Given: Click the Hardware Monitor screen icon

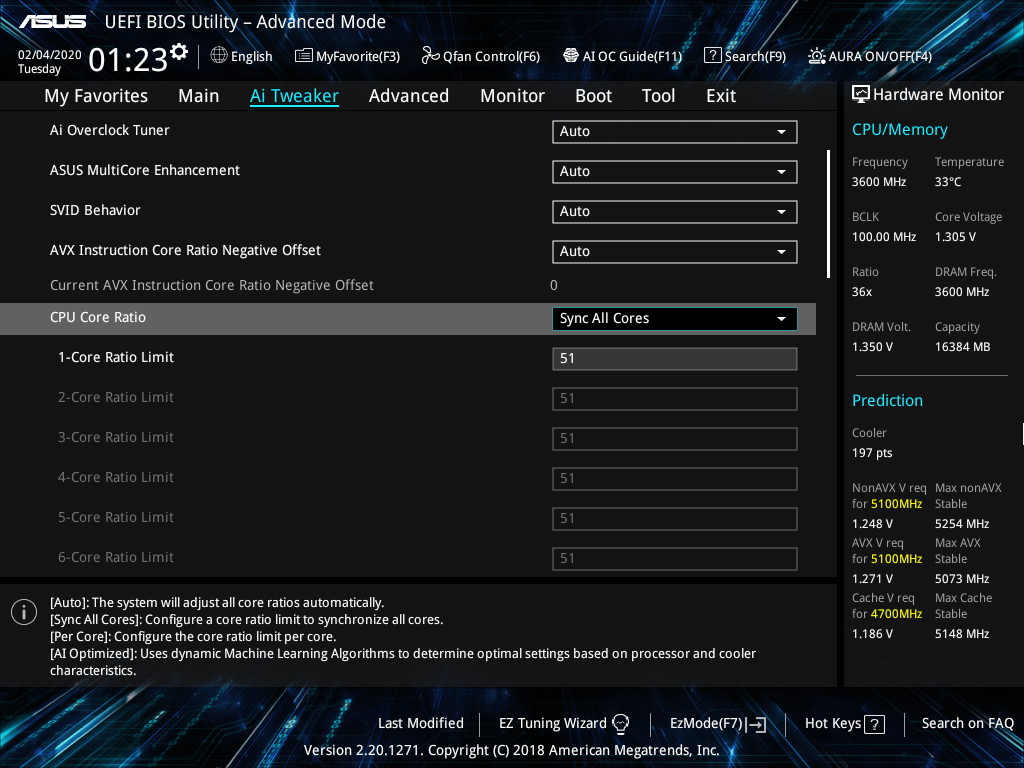Looking at the screenshot, I should pyautogui.click(x=861, y=95).
